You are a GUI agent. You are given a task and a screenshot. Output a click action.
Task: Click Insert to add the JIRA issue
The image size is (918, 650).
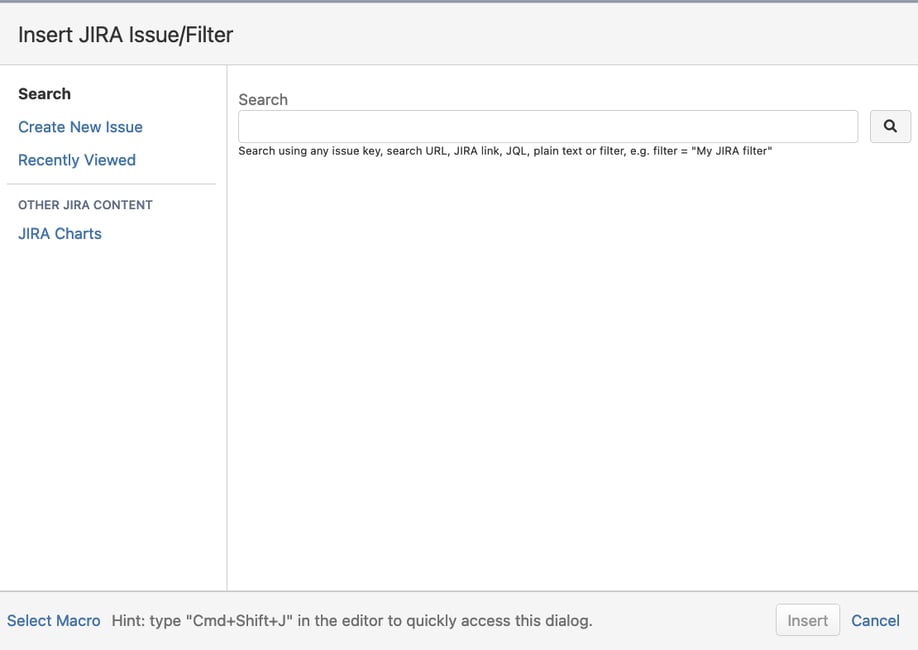pyautogui.click(x=807, y=620)
